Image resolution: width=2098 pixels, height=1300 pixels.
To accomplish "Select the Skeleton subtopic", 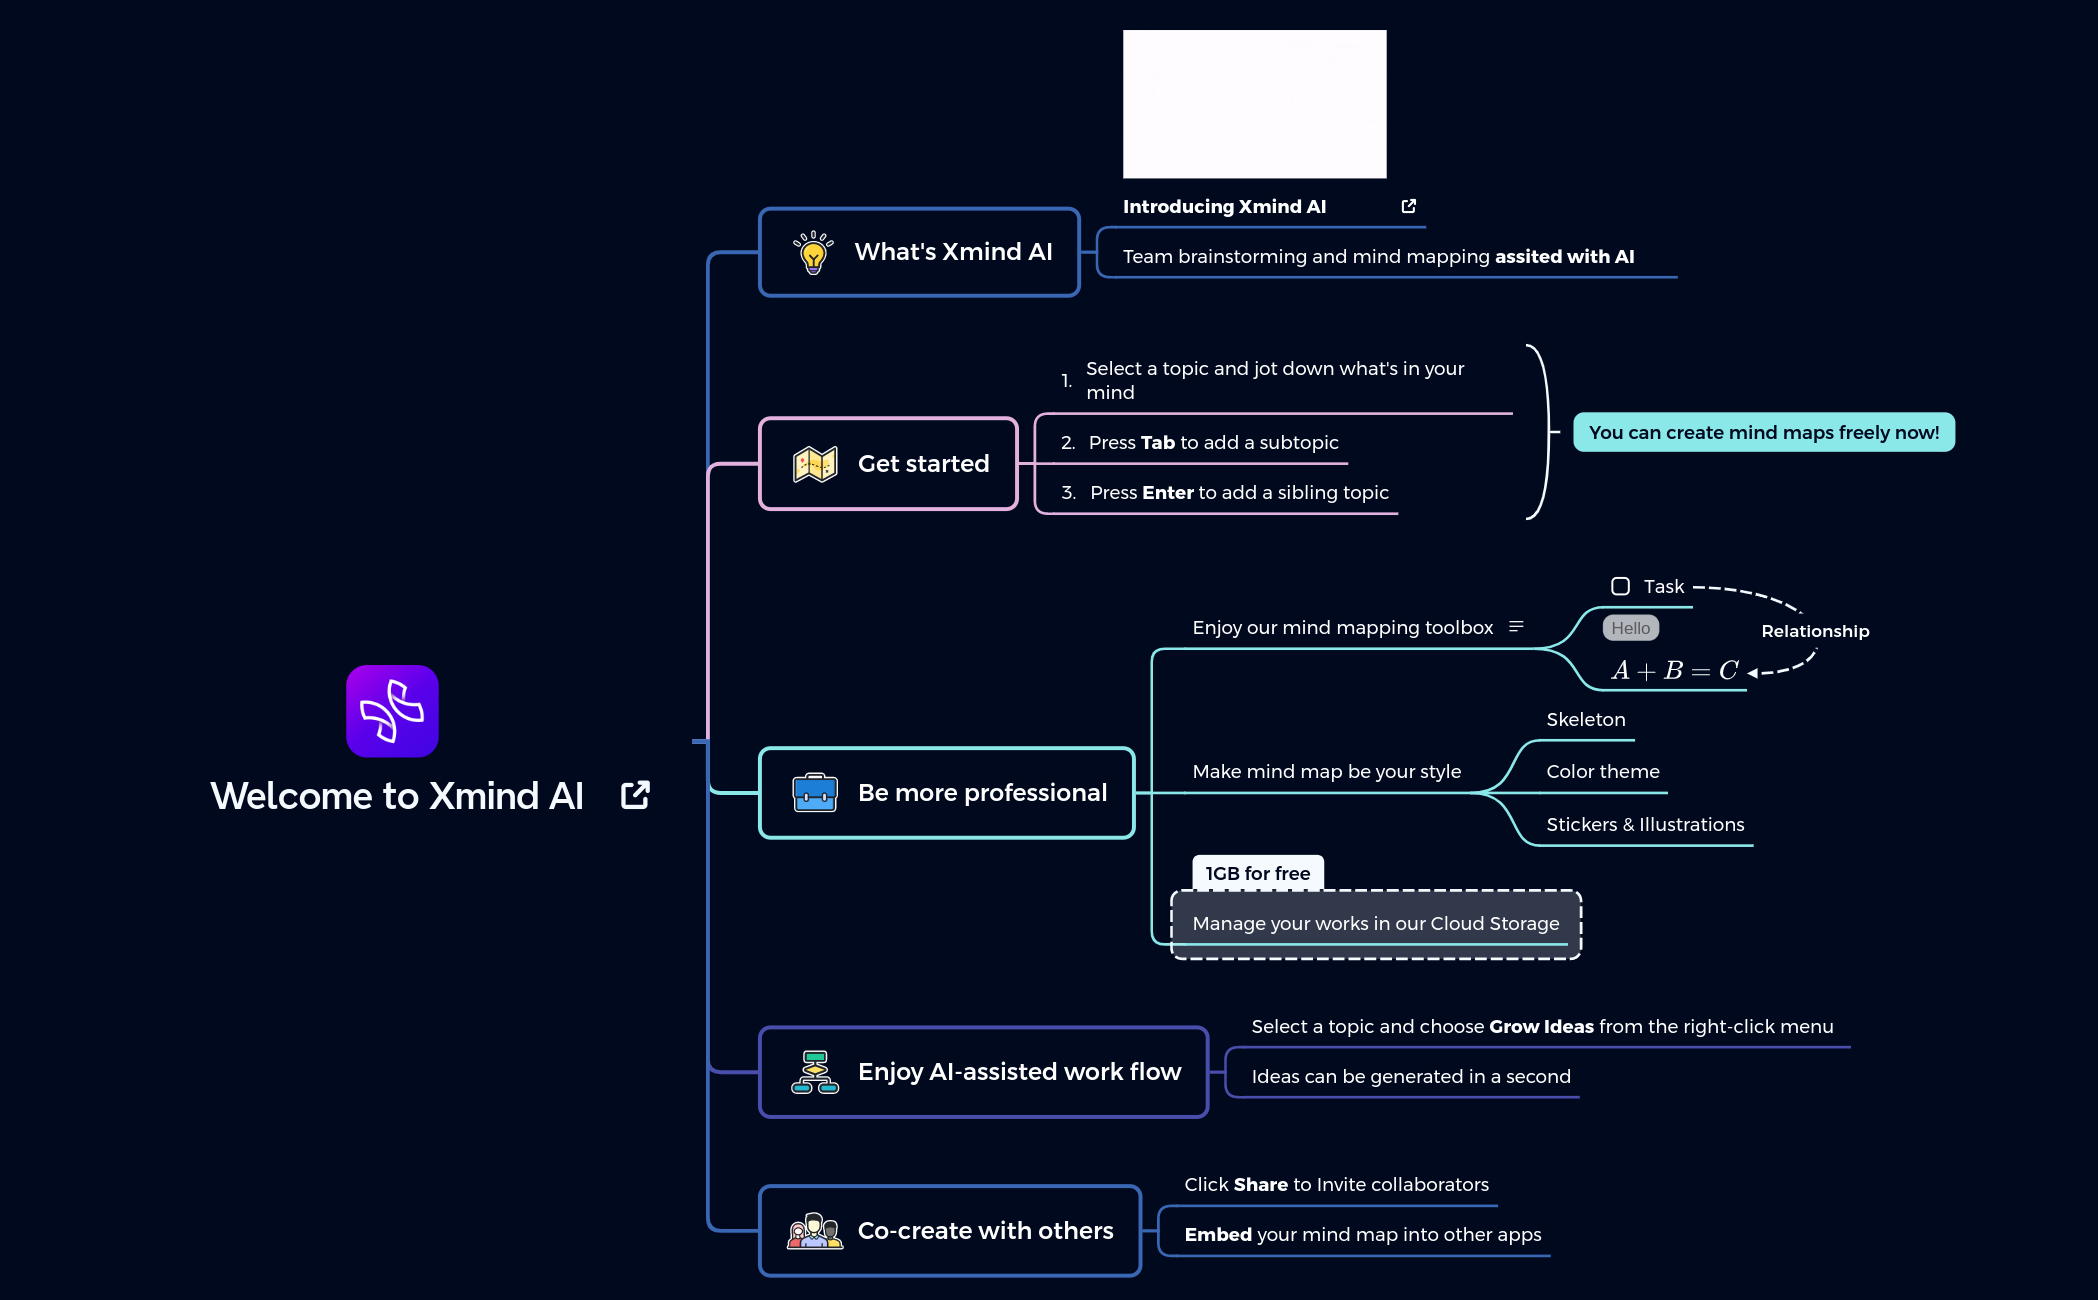I will (1586, 719).
